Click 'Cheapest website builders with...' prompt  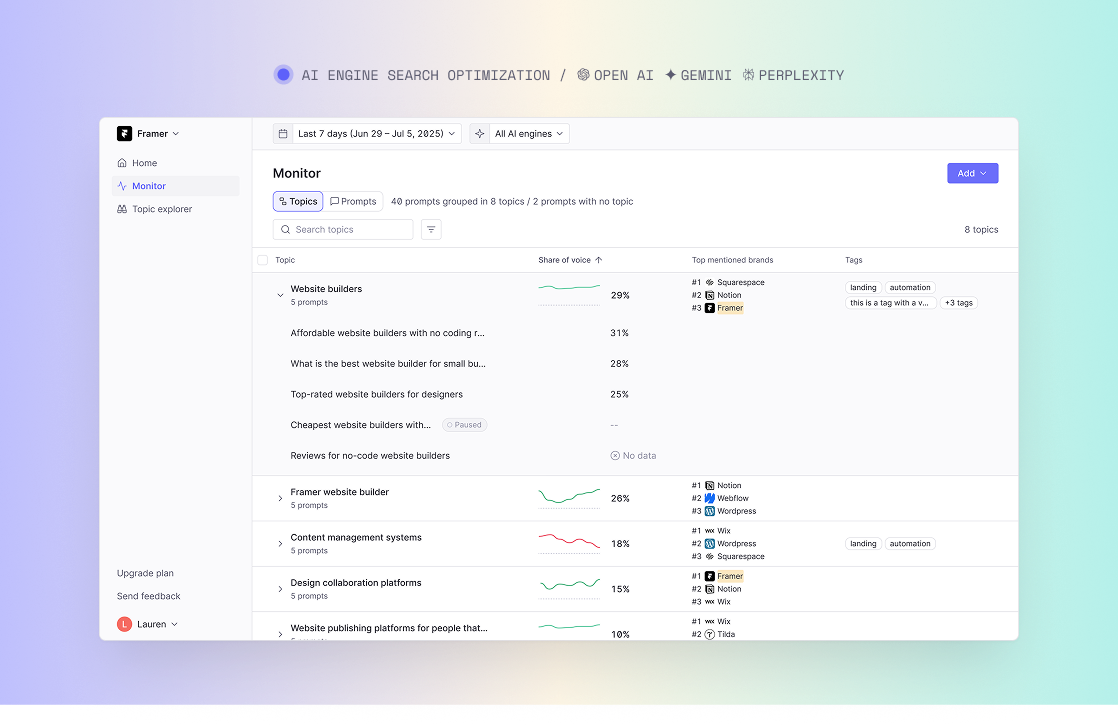tap(361, 425)
